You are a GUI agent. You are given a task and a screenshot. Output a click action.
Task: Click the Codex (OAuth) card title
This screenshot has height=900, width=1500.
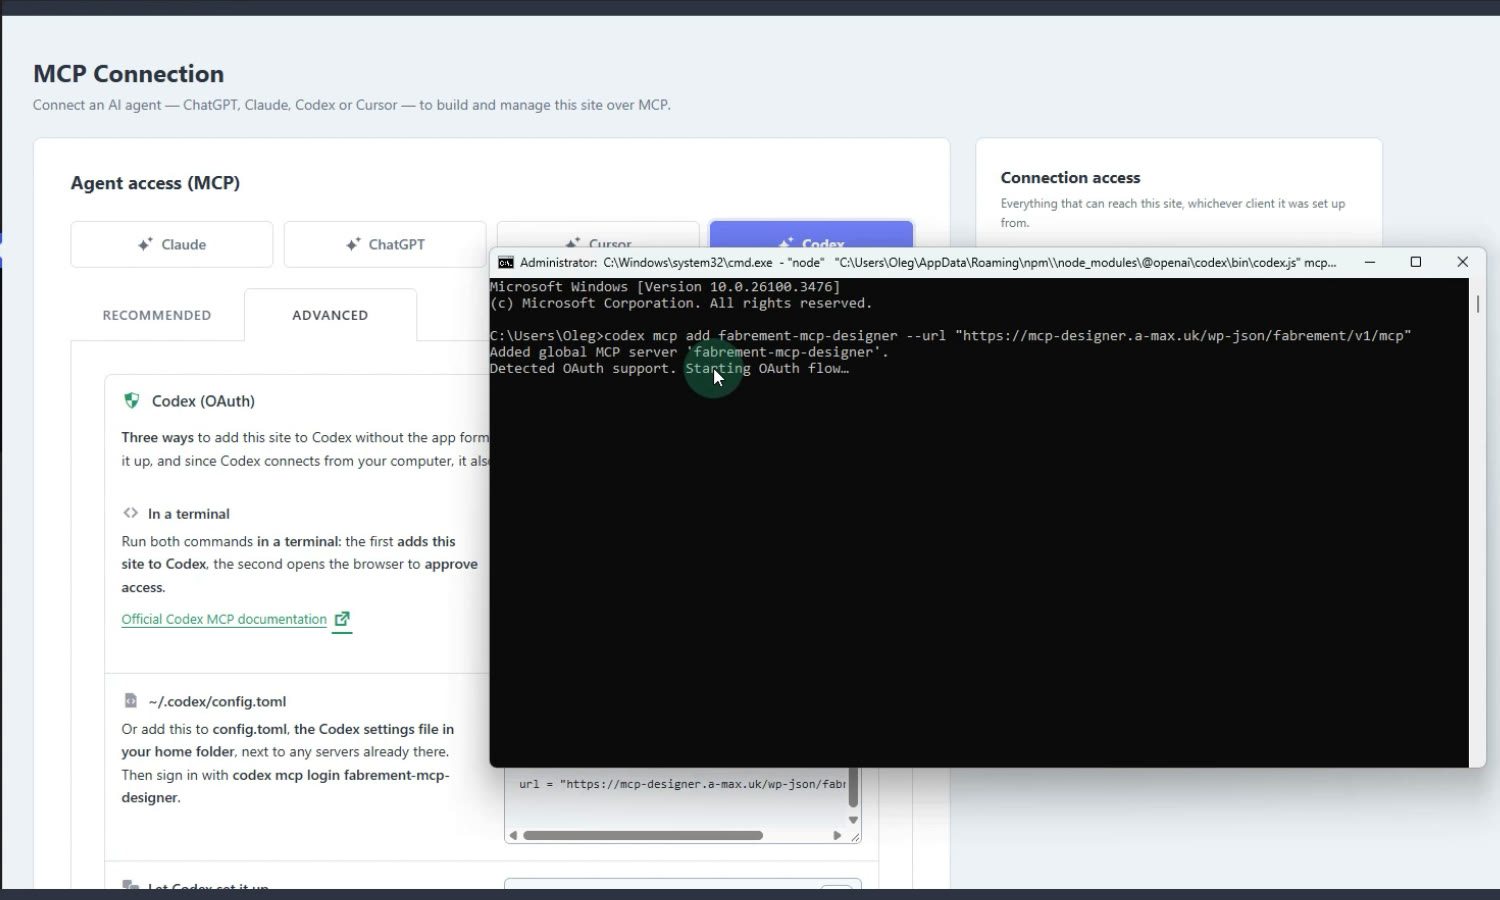click(203, 401)
